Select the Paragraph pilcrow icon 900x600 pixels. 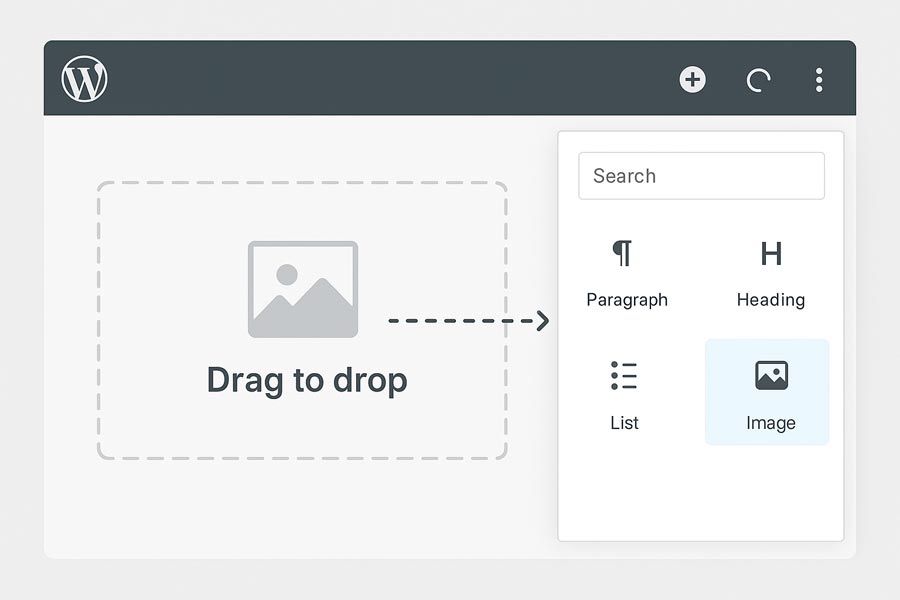623,253
